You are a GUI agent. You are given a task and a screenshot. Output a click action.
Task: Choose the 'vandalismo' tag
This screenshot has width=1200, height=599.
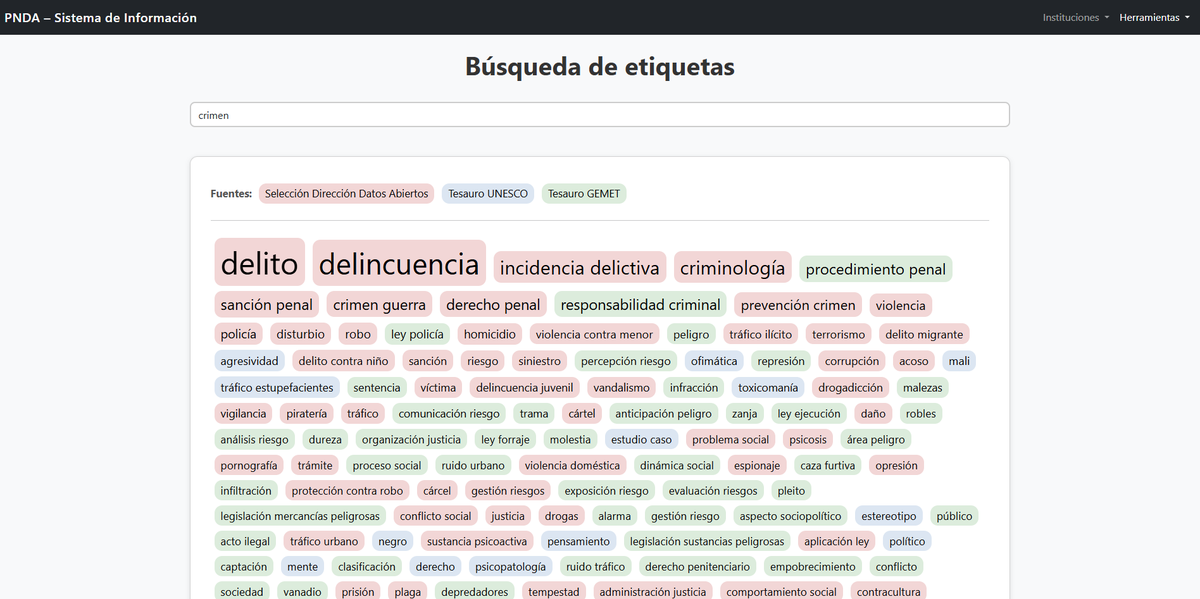pyautogui.click(x=621, y=387)
